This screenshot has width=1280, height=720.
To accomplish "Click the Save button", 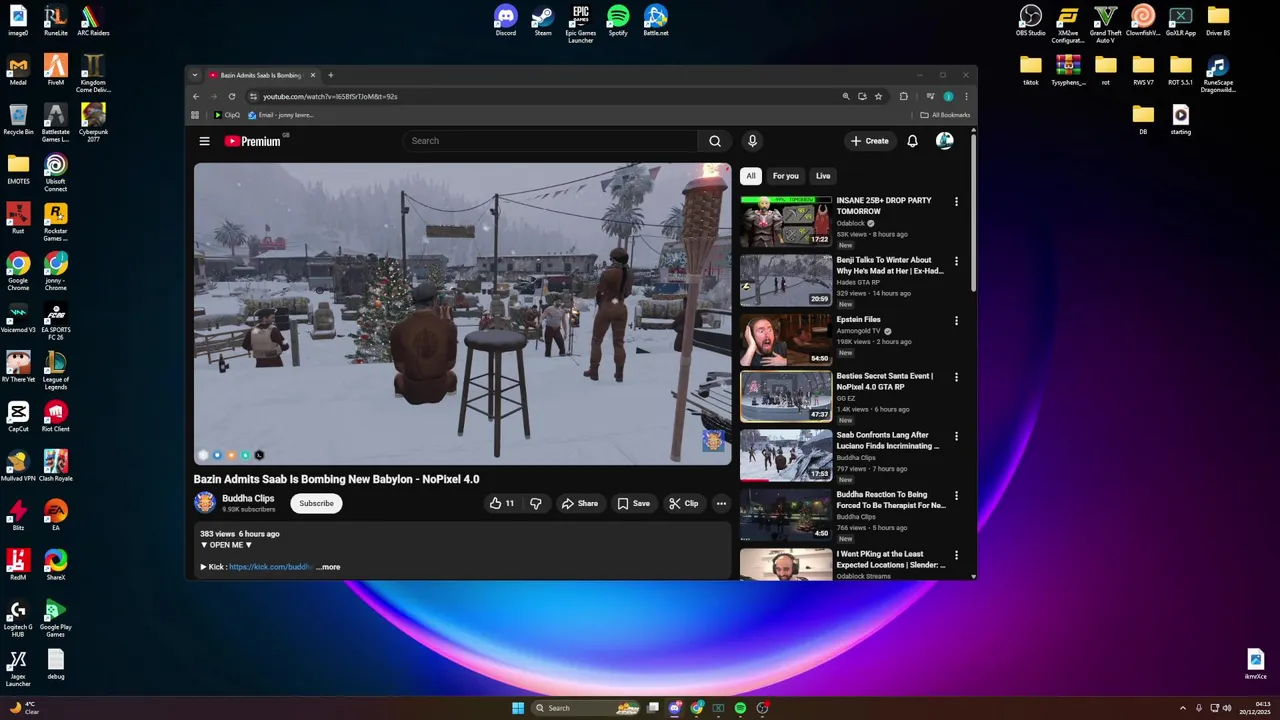I will 634,503.
